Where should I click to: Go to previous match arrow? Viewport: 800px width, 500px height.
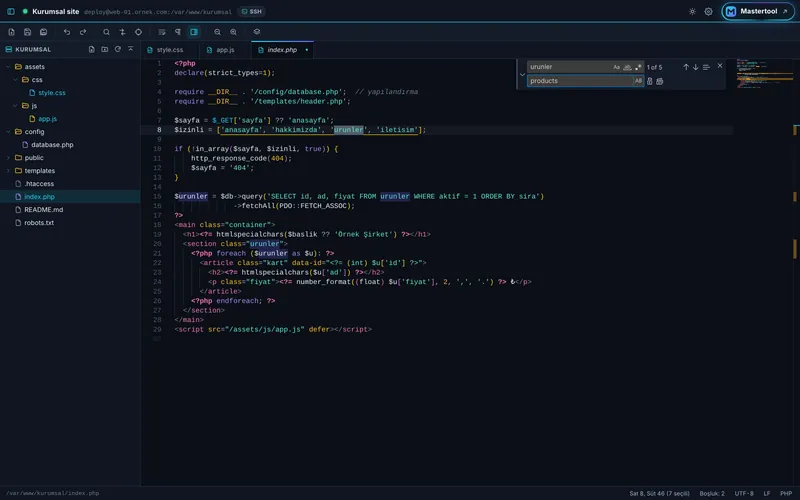(686, 67)
